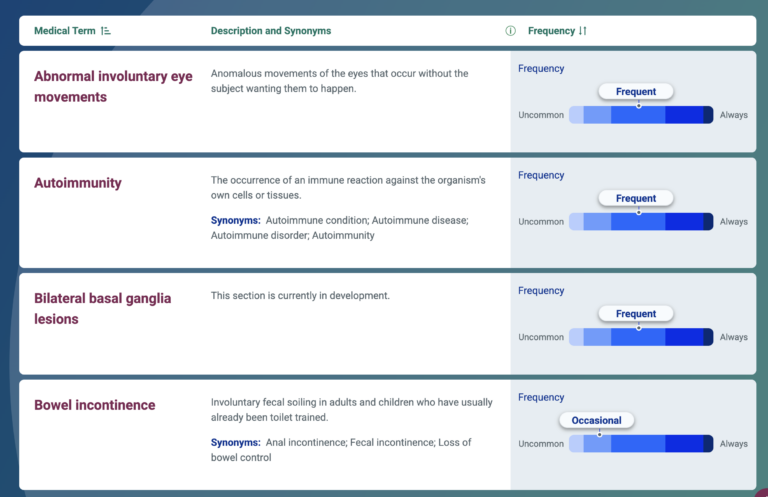
Task: Click the Synonyms label under Autoimmunity
Action: point(236,220)
